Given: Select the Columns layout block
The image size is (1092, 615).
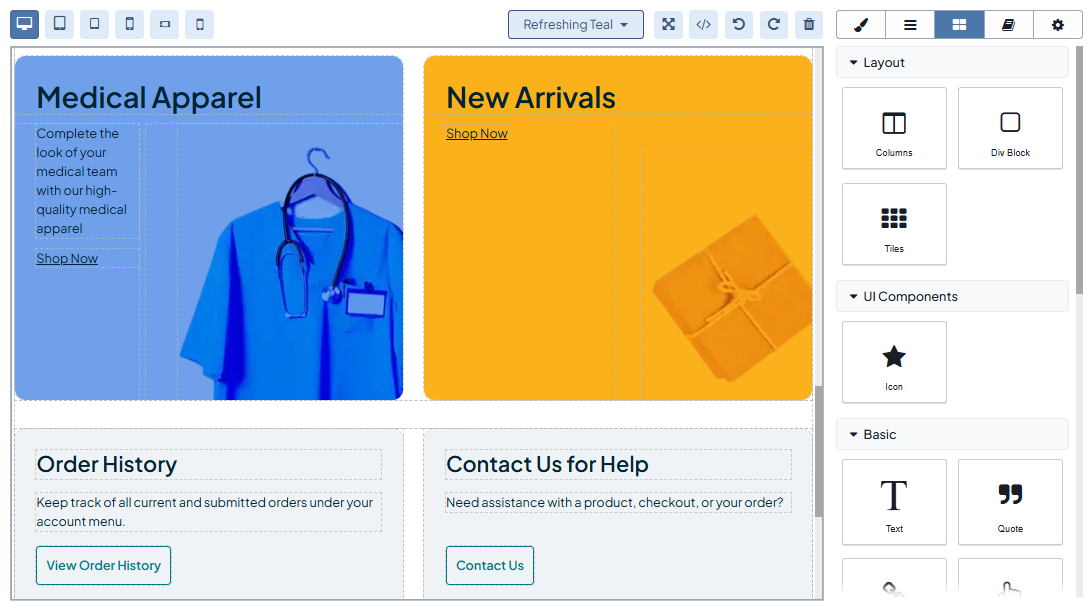Looking at the screenshot, I should tap(894, 128).
